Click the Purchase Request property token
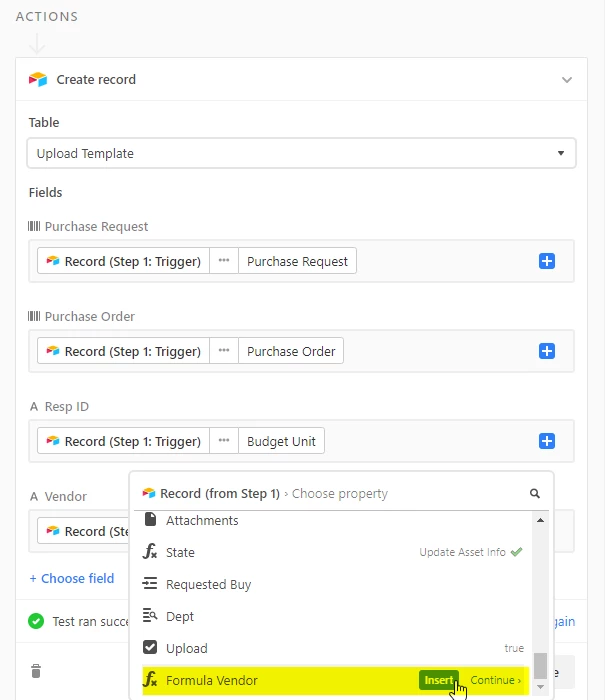Image resolution: width=605 pixels, height=700 pixels. 297,261
